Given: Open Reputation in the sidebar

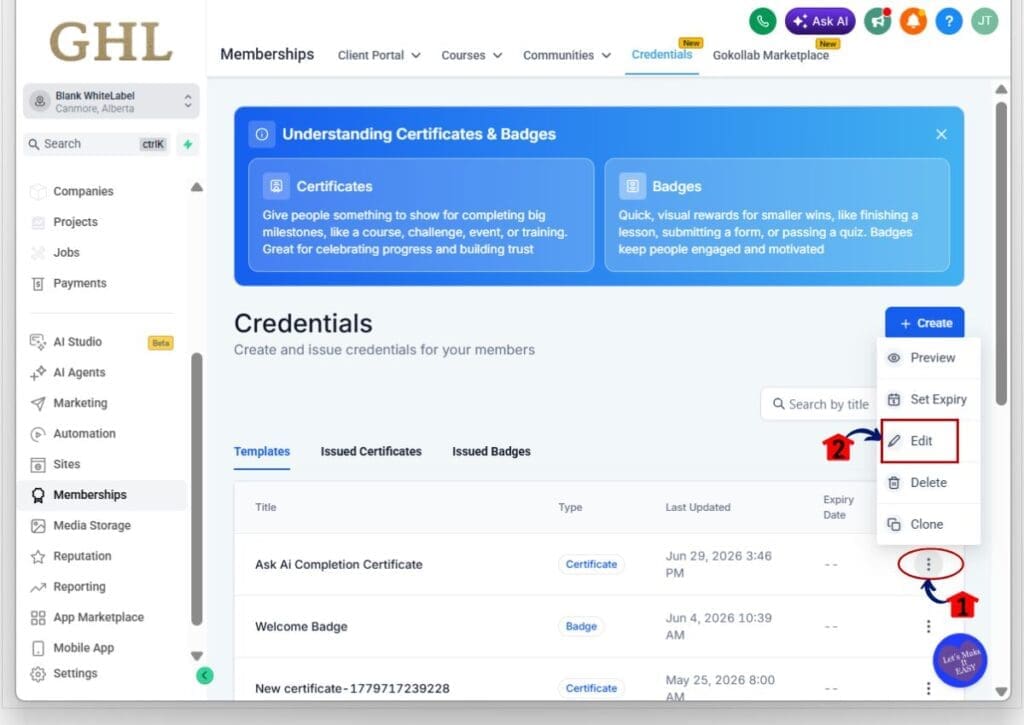Looking at the screenshot, I should 82,556.
